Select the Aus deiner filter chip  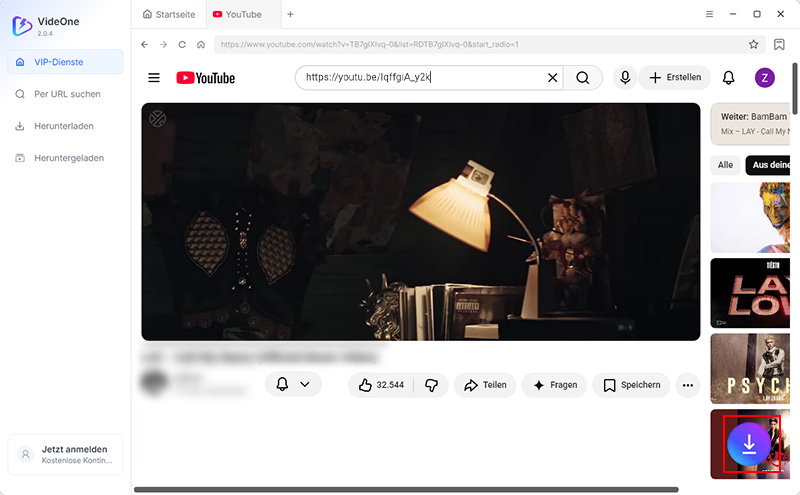click(768, 165)
